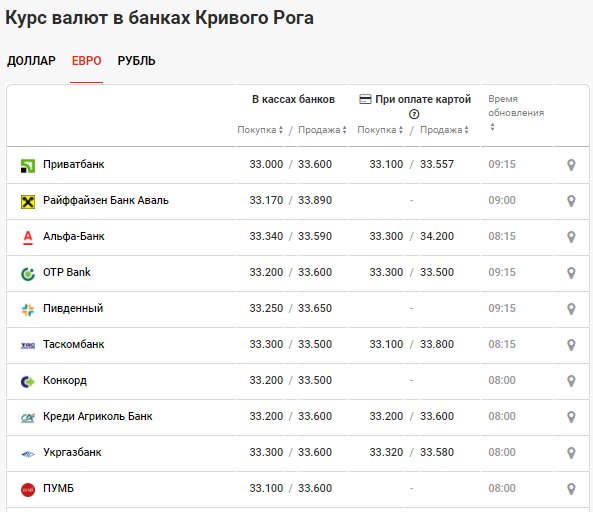Click the Креди Агриколь Банк logo

28,417
